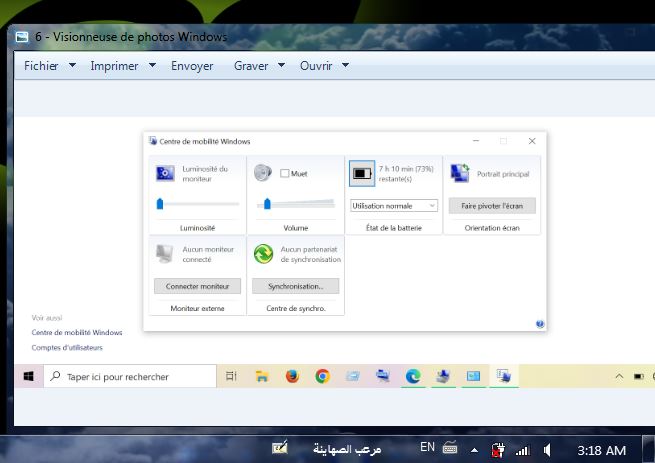The image size is (655, 463).
Task: Open the Envoyer menu item
Action: point(192,66)
